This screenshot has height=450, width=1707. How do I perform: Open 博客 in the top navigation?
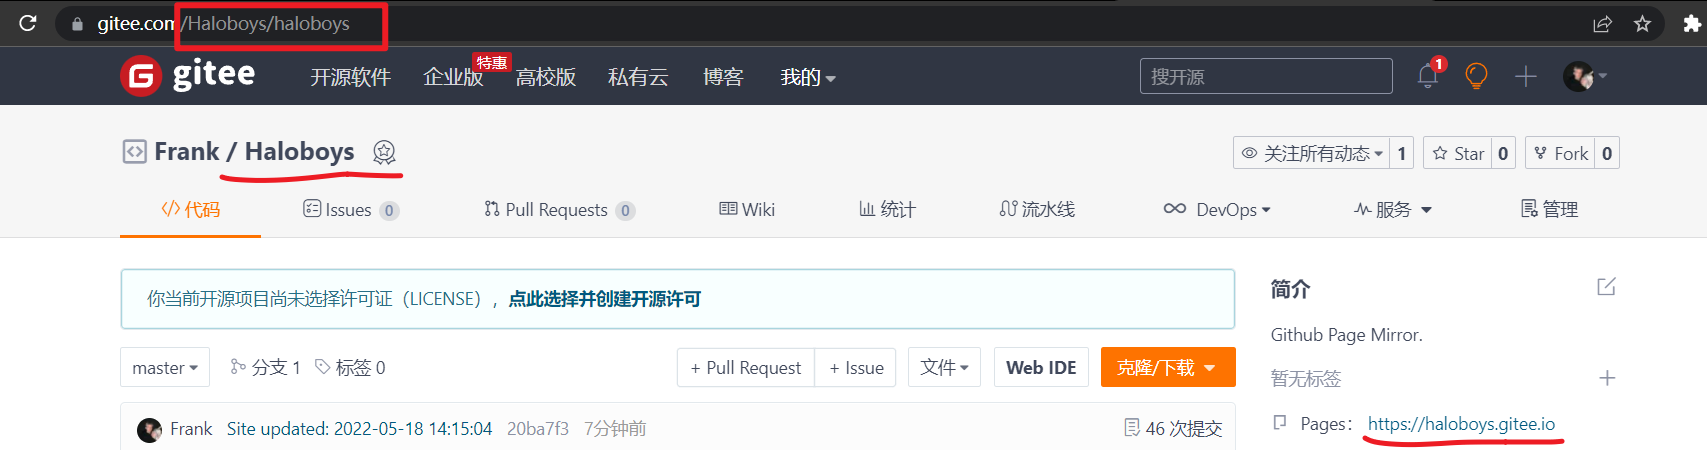[x=723, y=77]
